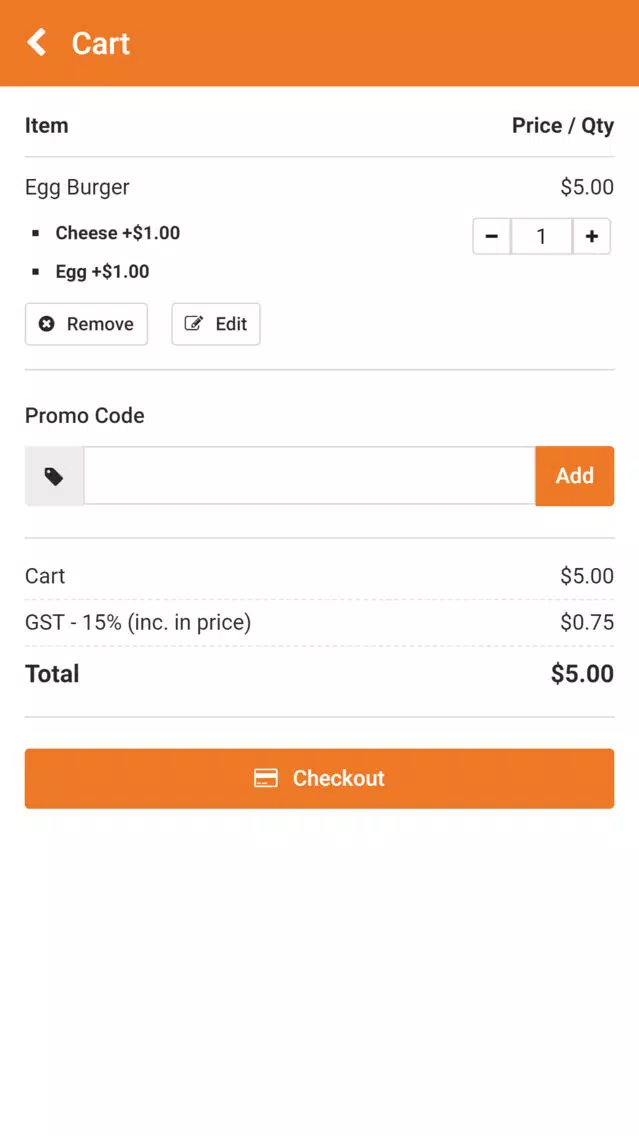The width and height of the screenshot is (639, 1136).
Task: Focus the Promo Code text field
Action: click(x=309, y=476)
